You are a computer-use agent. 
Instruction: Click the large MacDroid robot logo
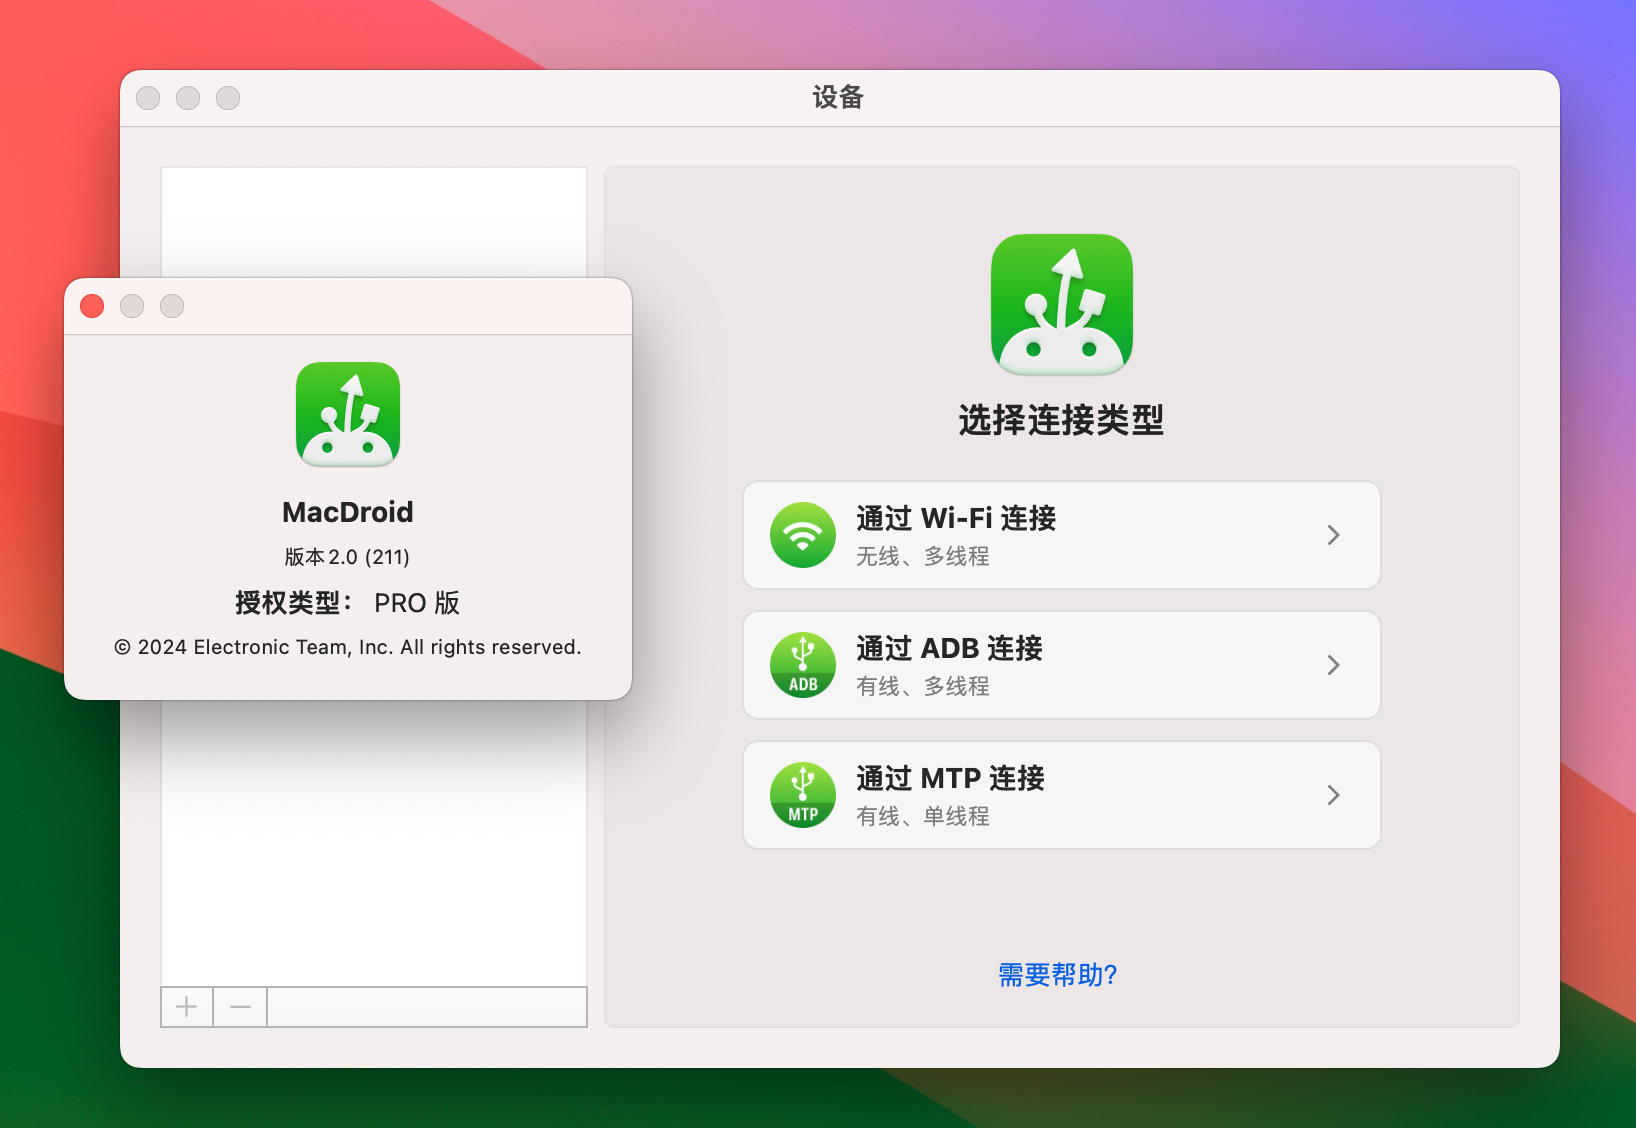1061,303
